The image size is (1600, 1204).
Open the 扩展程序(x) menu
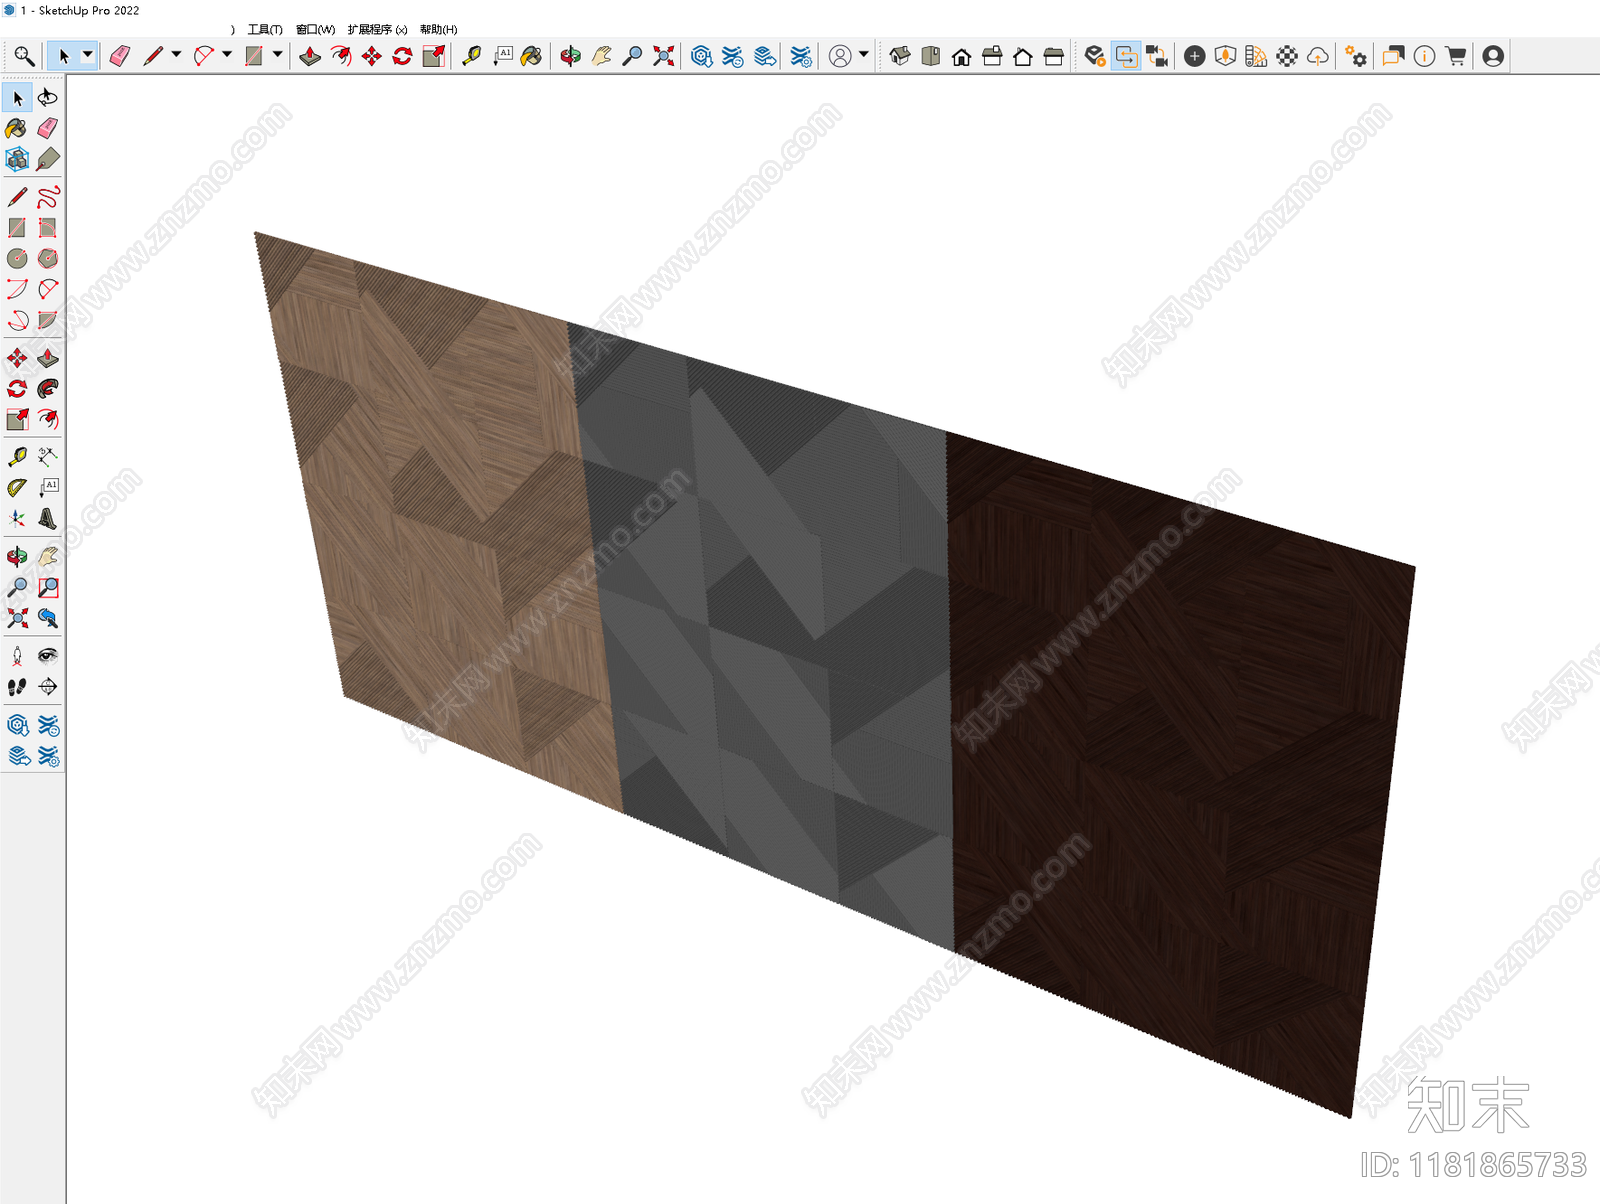[378, 30]
